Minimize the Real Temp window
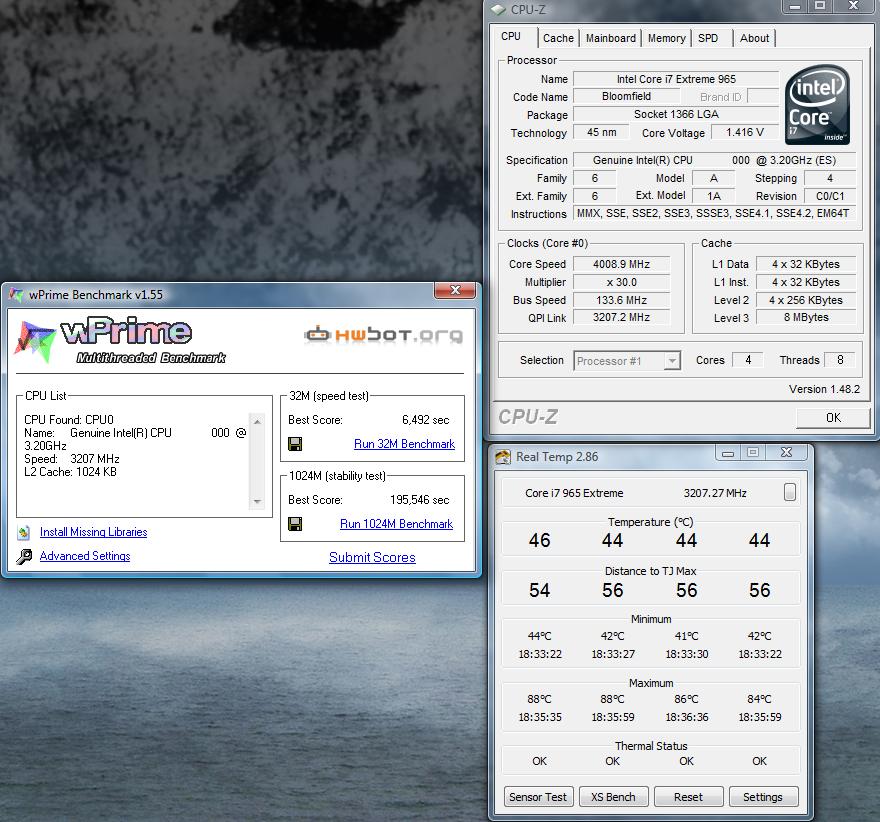880x822 pixels. tap(727, 452)
